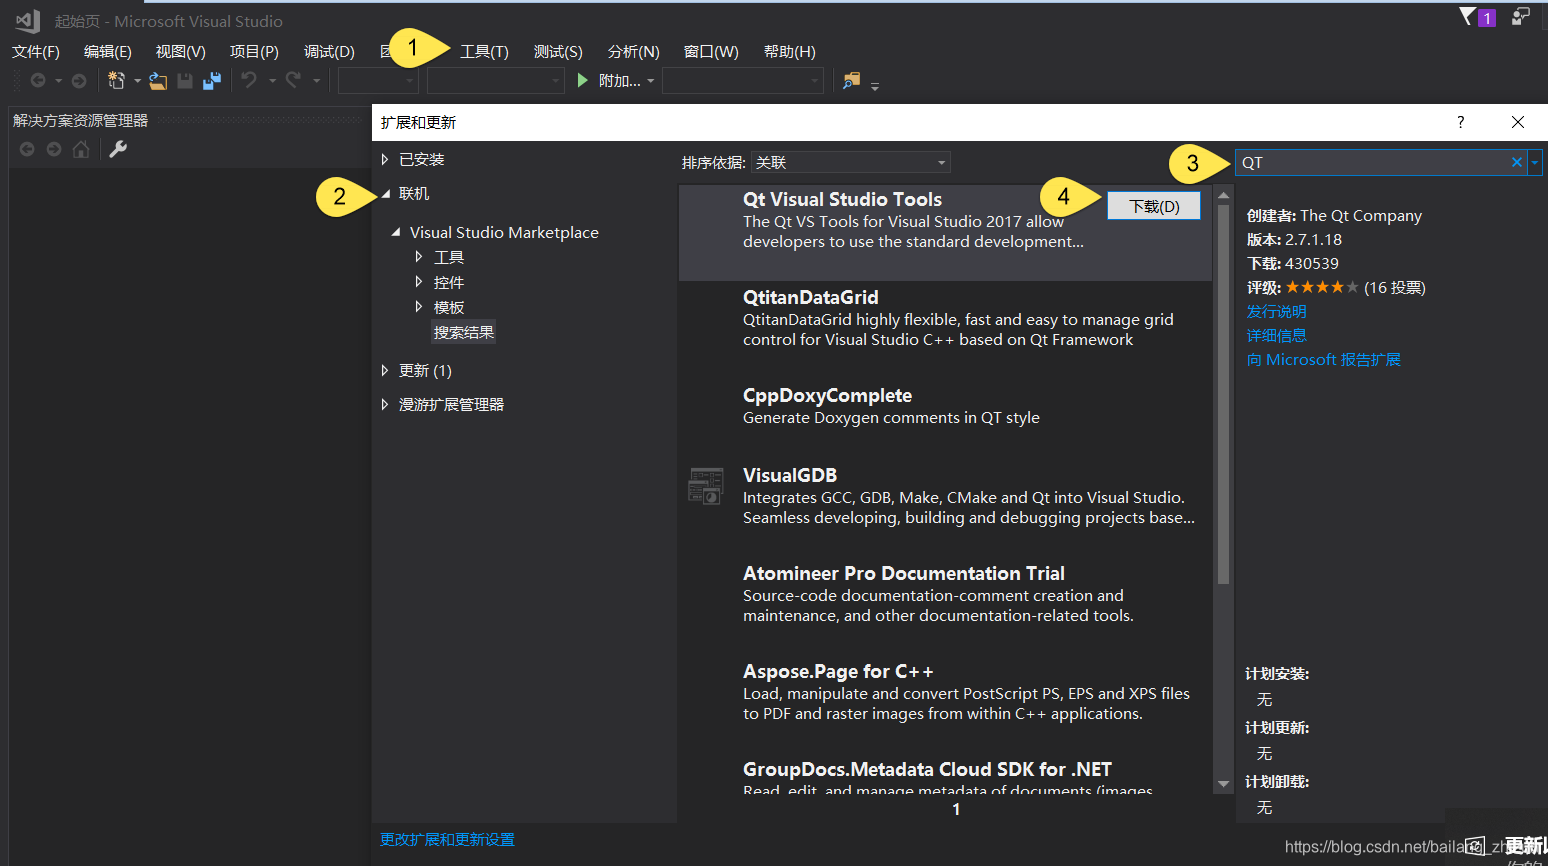Collapse the Visual Studio Marketplace node
Screen dimensions: 1548x866
tap(396, 232)
